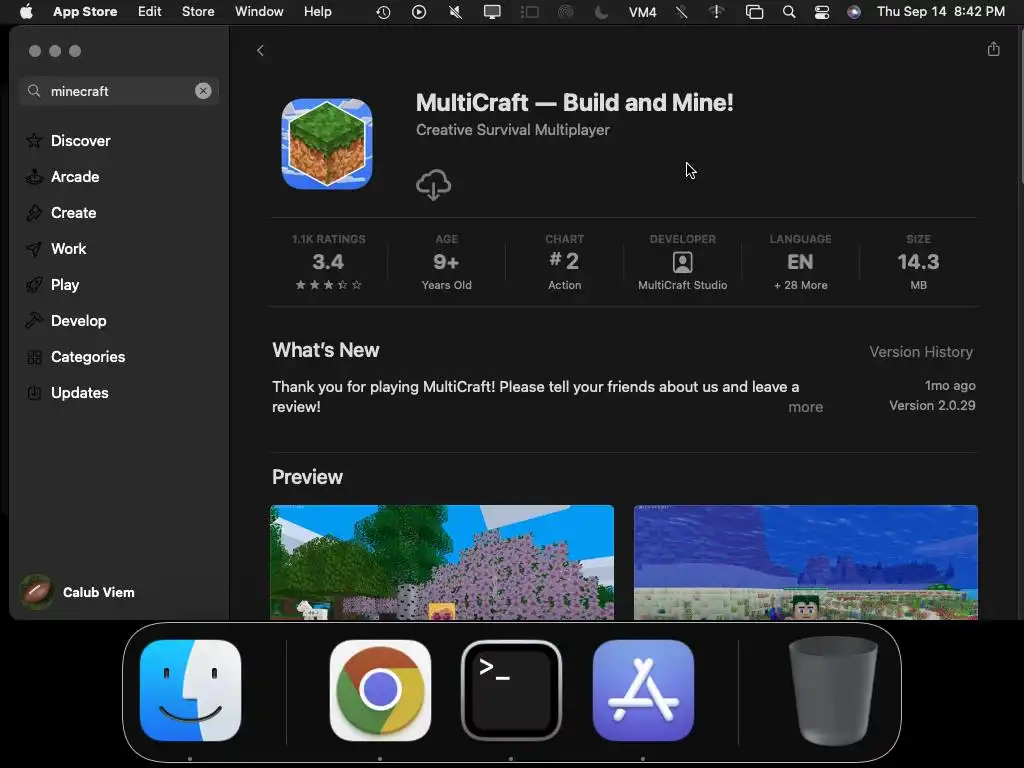Open the Help menu

click(317, 12)
